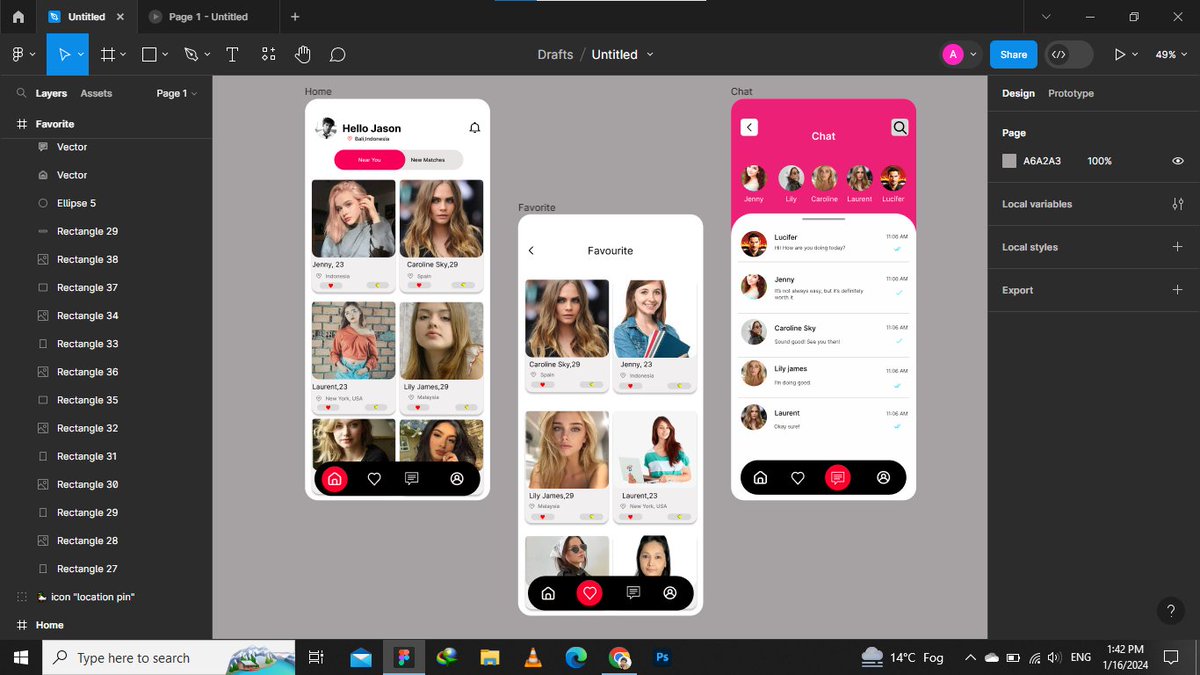Open the Help question mark button
Viewport: 1200px width, 675px height.
[1171, 611]
